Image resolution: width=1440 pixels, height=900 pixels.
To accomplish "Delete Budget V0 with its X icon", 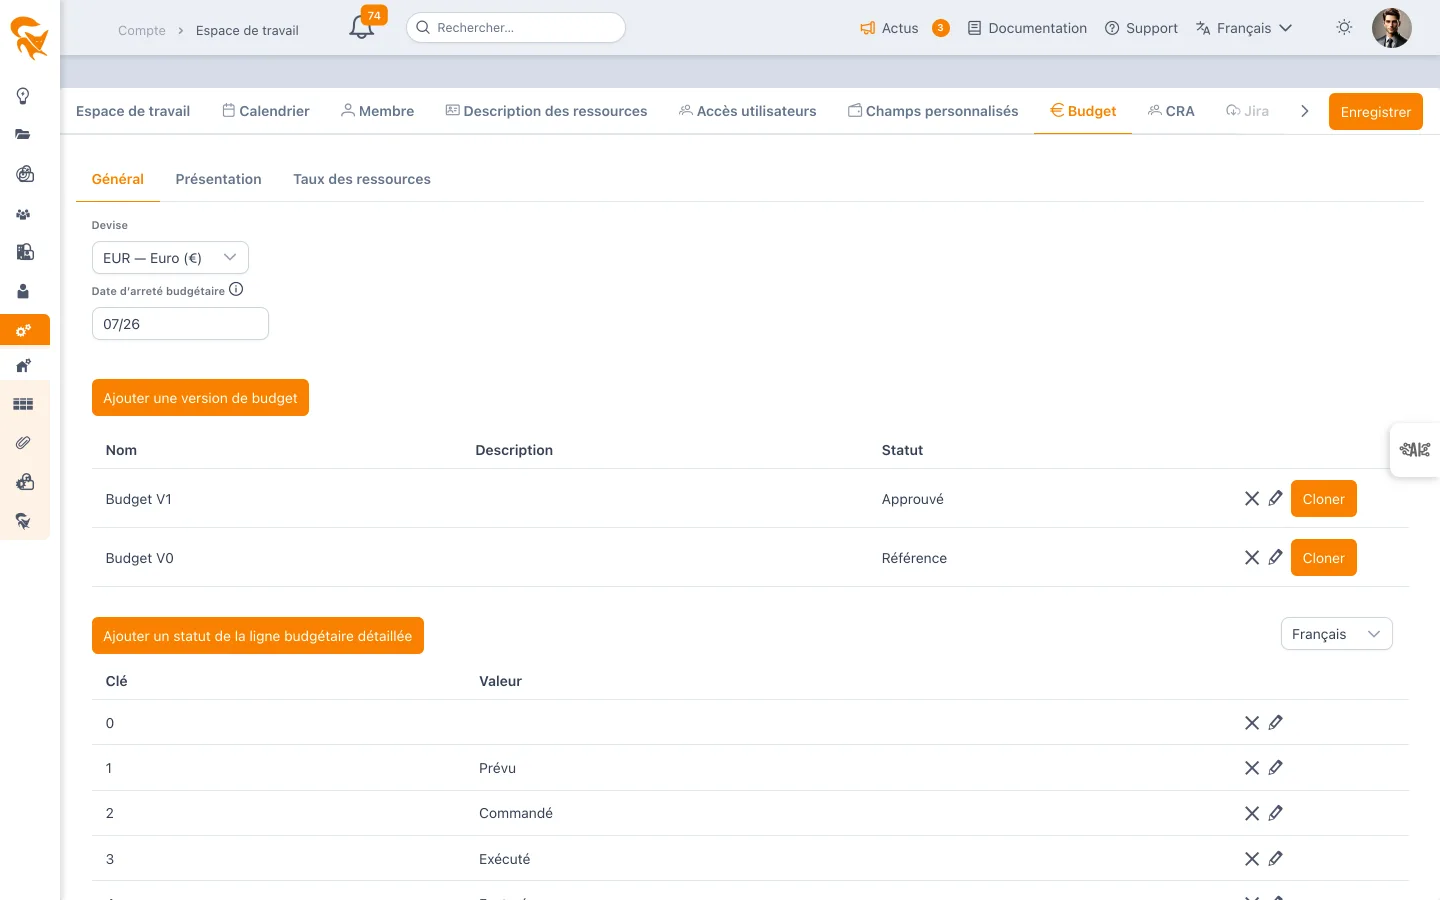I will pyautogui.click(x=1251, y=557).
